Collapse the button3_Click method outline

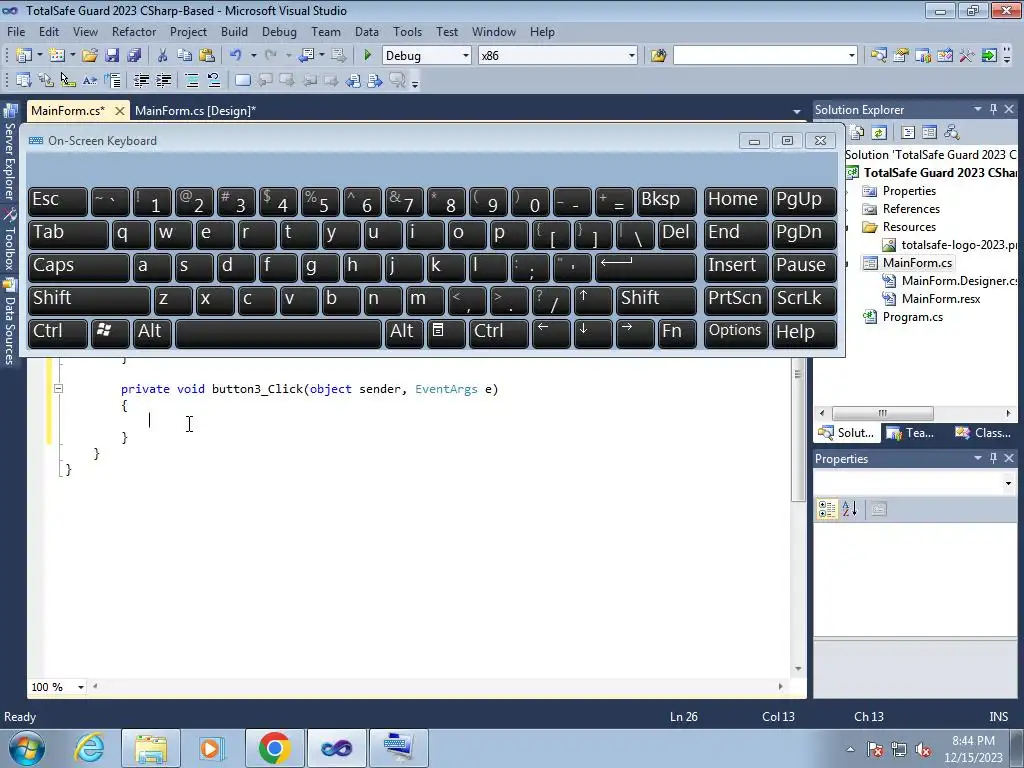[58, 389]
